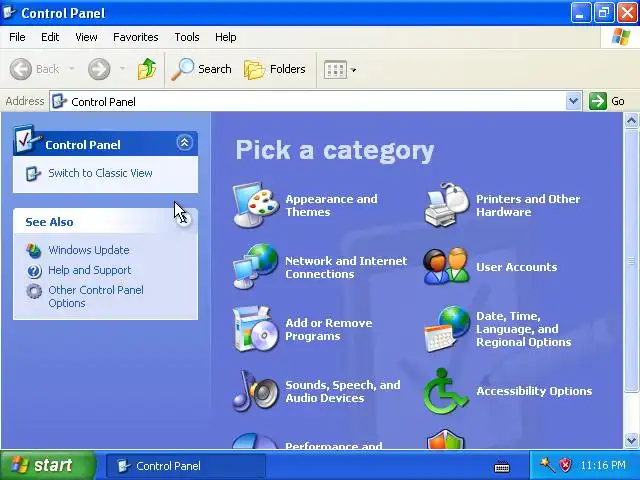Image resolution: width=640 pixels, height=480 pixels.
Task: Open Date, Time, Language calendar globe icon
Action: tap(447, 329)
